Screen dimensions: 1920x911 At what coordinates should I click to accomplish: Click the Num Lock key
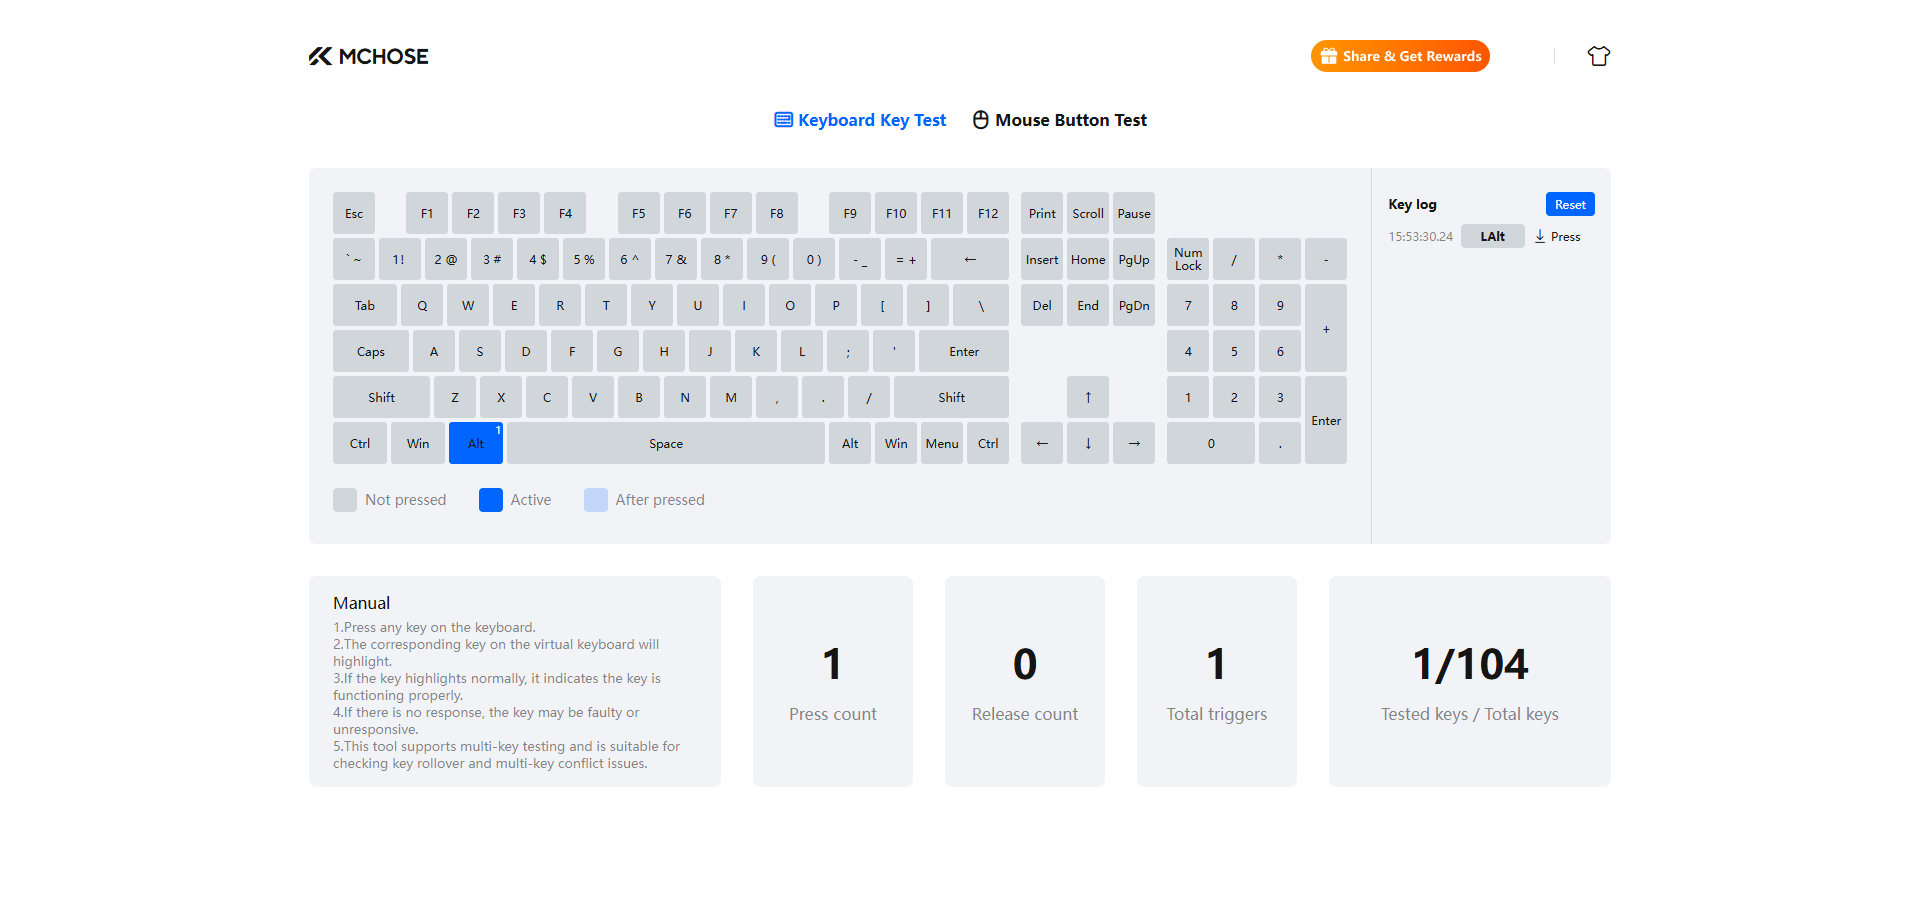point(1188,259)
